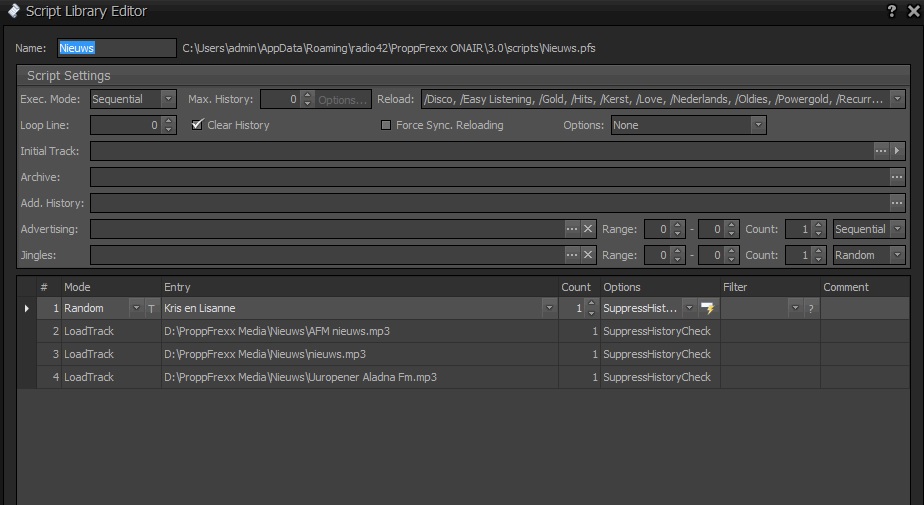This screenshot has height=505, width=924.
Task: Open the Jingles Random order dropdown
Action: (897, 255)
